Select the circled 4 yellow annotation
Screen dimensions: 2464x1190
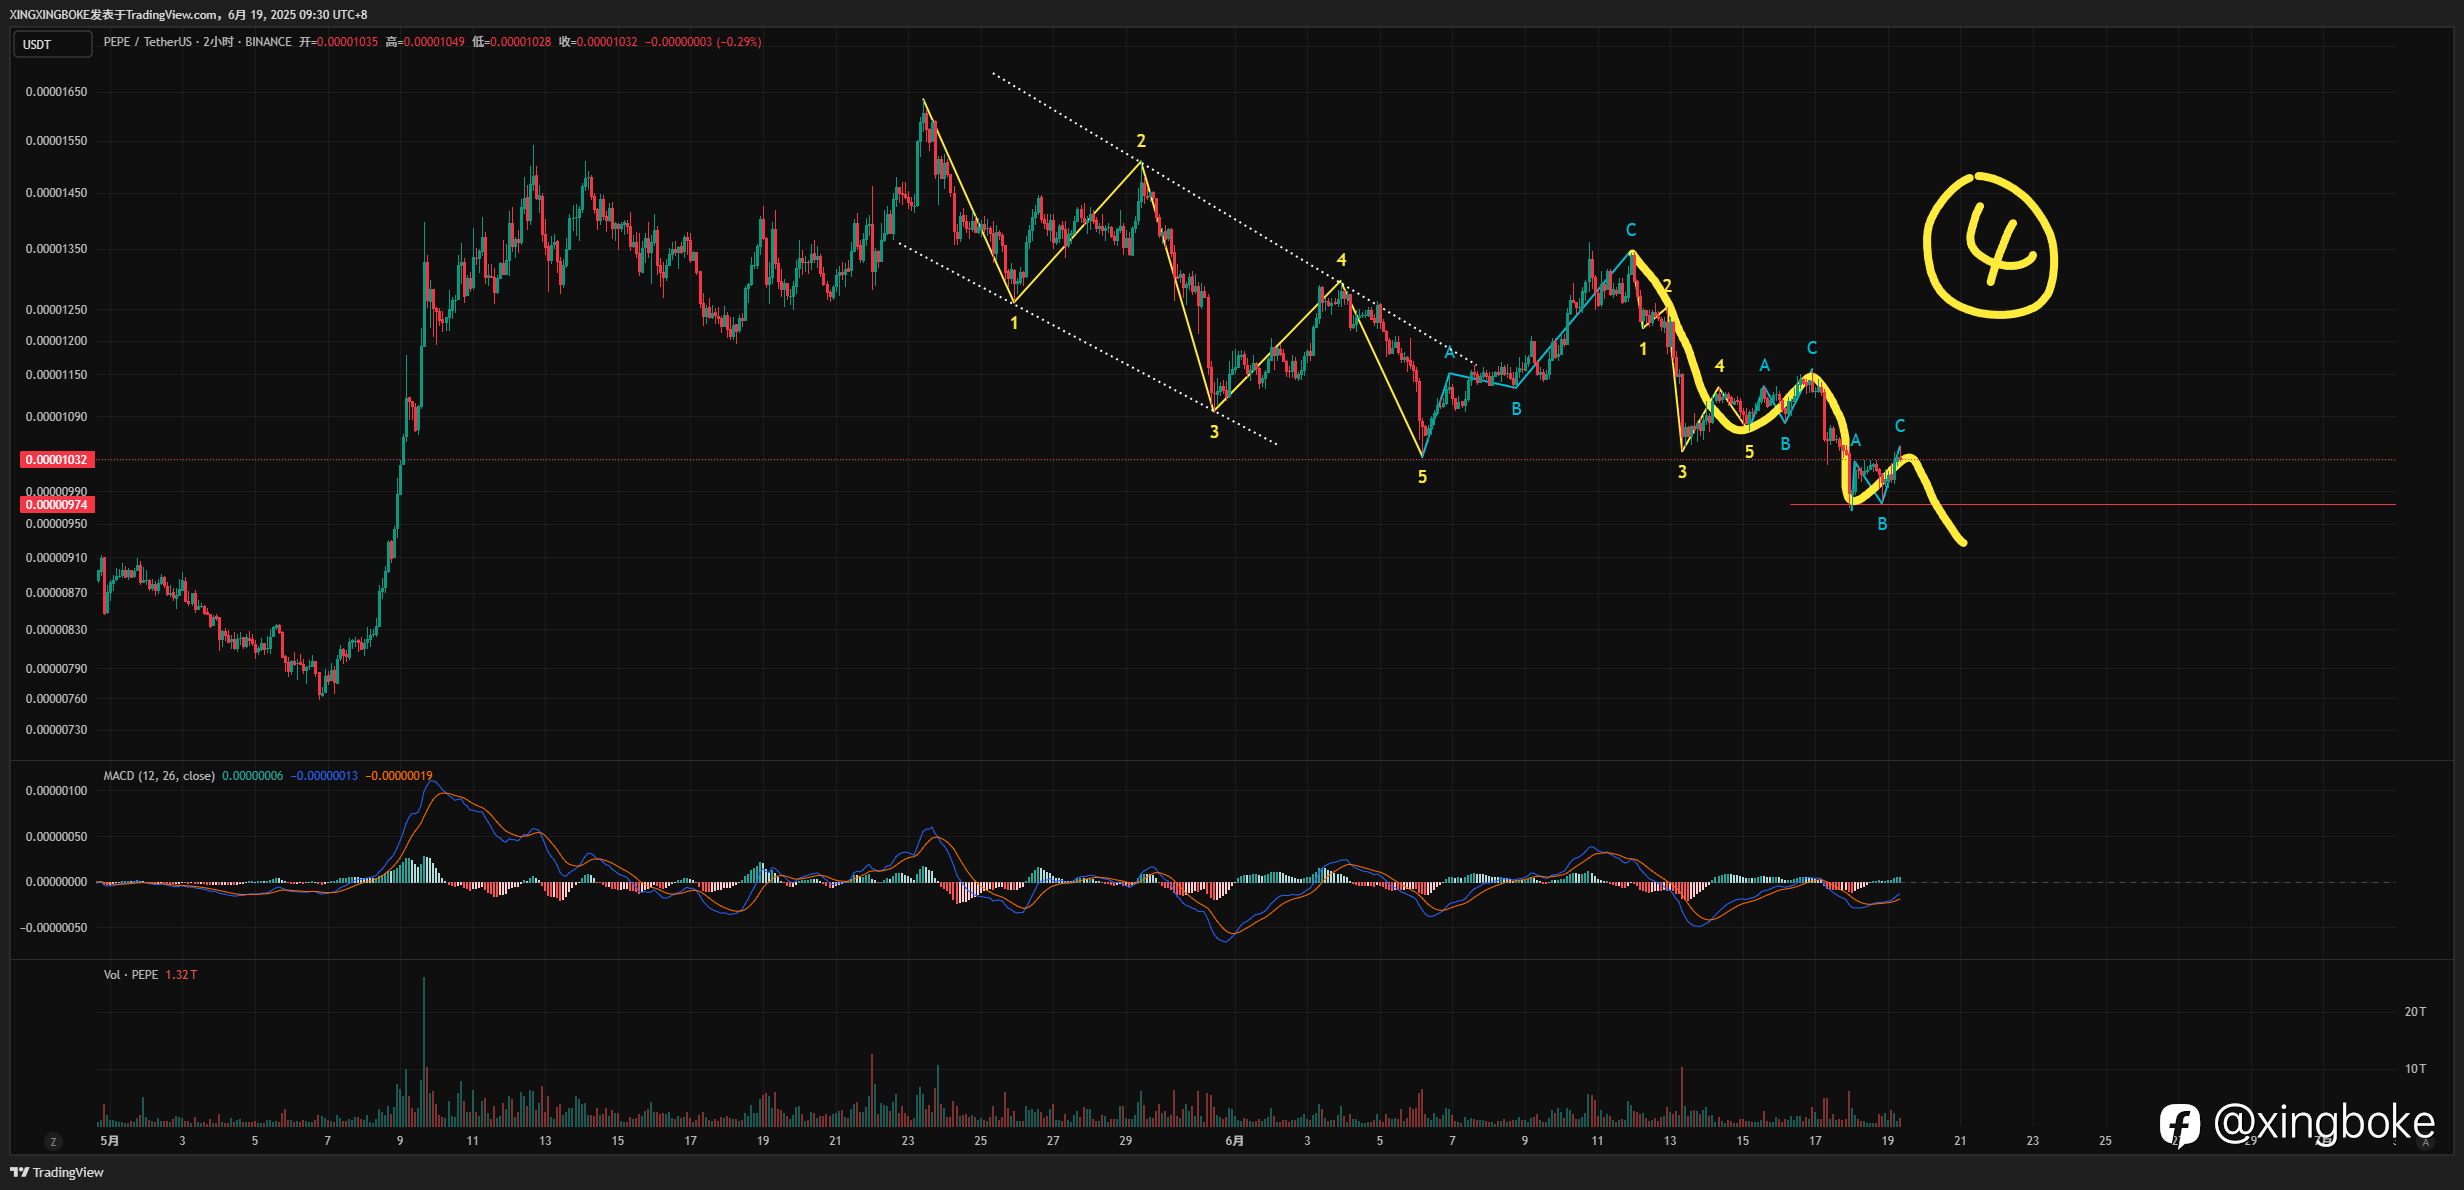pos(1990,246)
